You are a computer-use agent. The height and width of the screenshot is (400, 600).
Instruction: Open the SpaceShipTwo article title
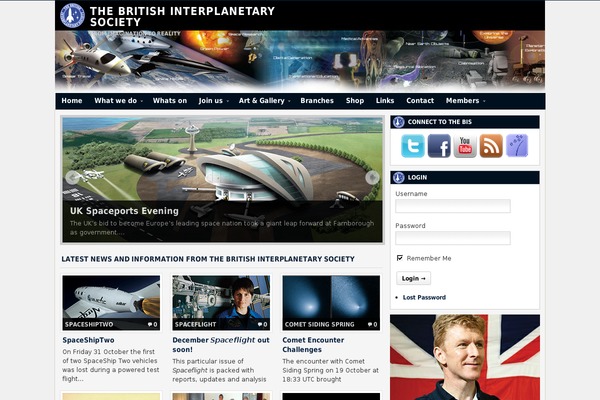point(88,340)
